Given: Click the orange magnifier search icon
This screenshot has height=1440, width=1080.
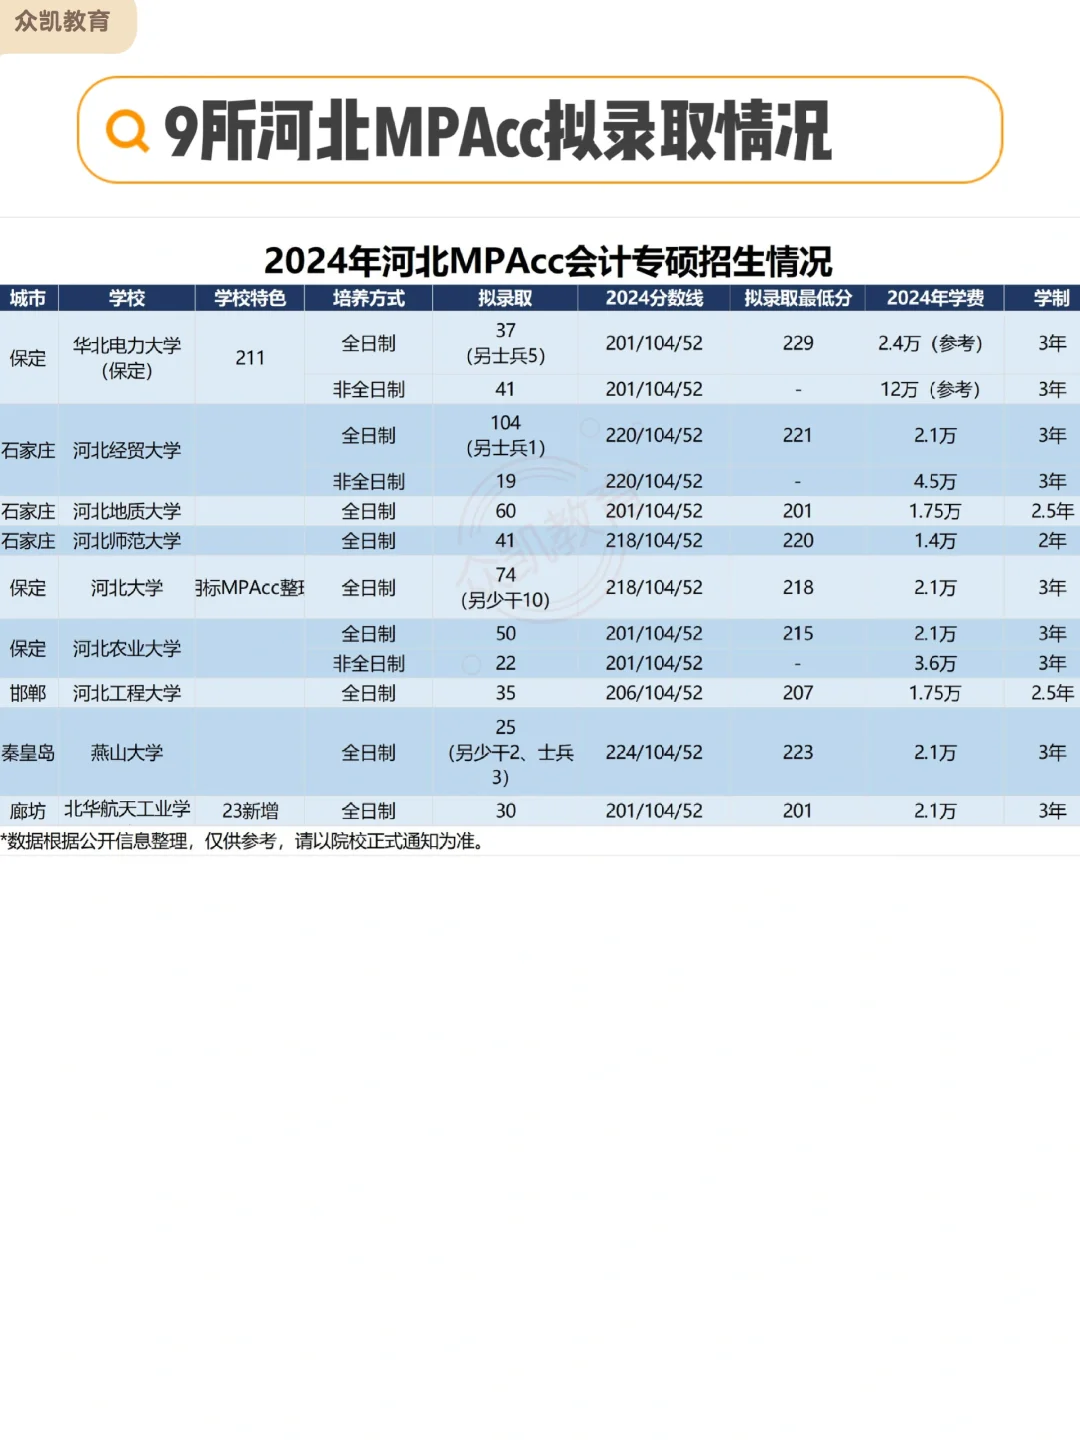Looking at the screenshot, I should 127,130.
